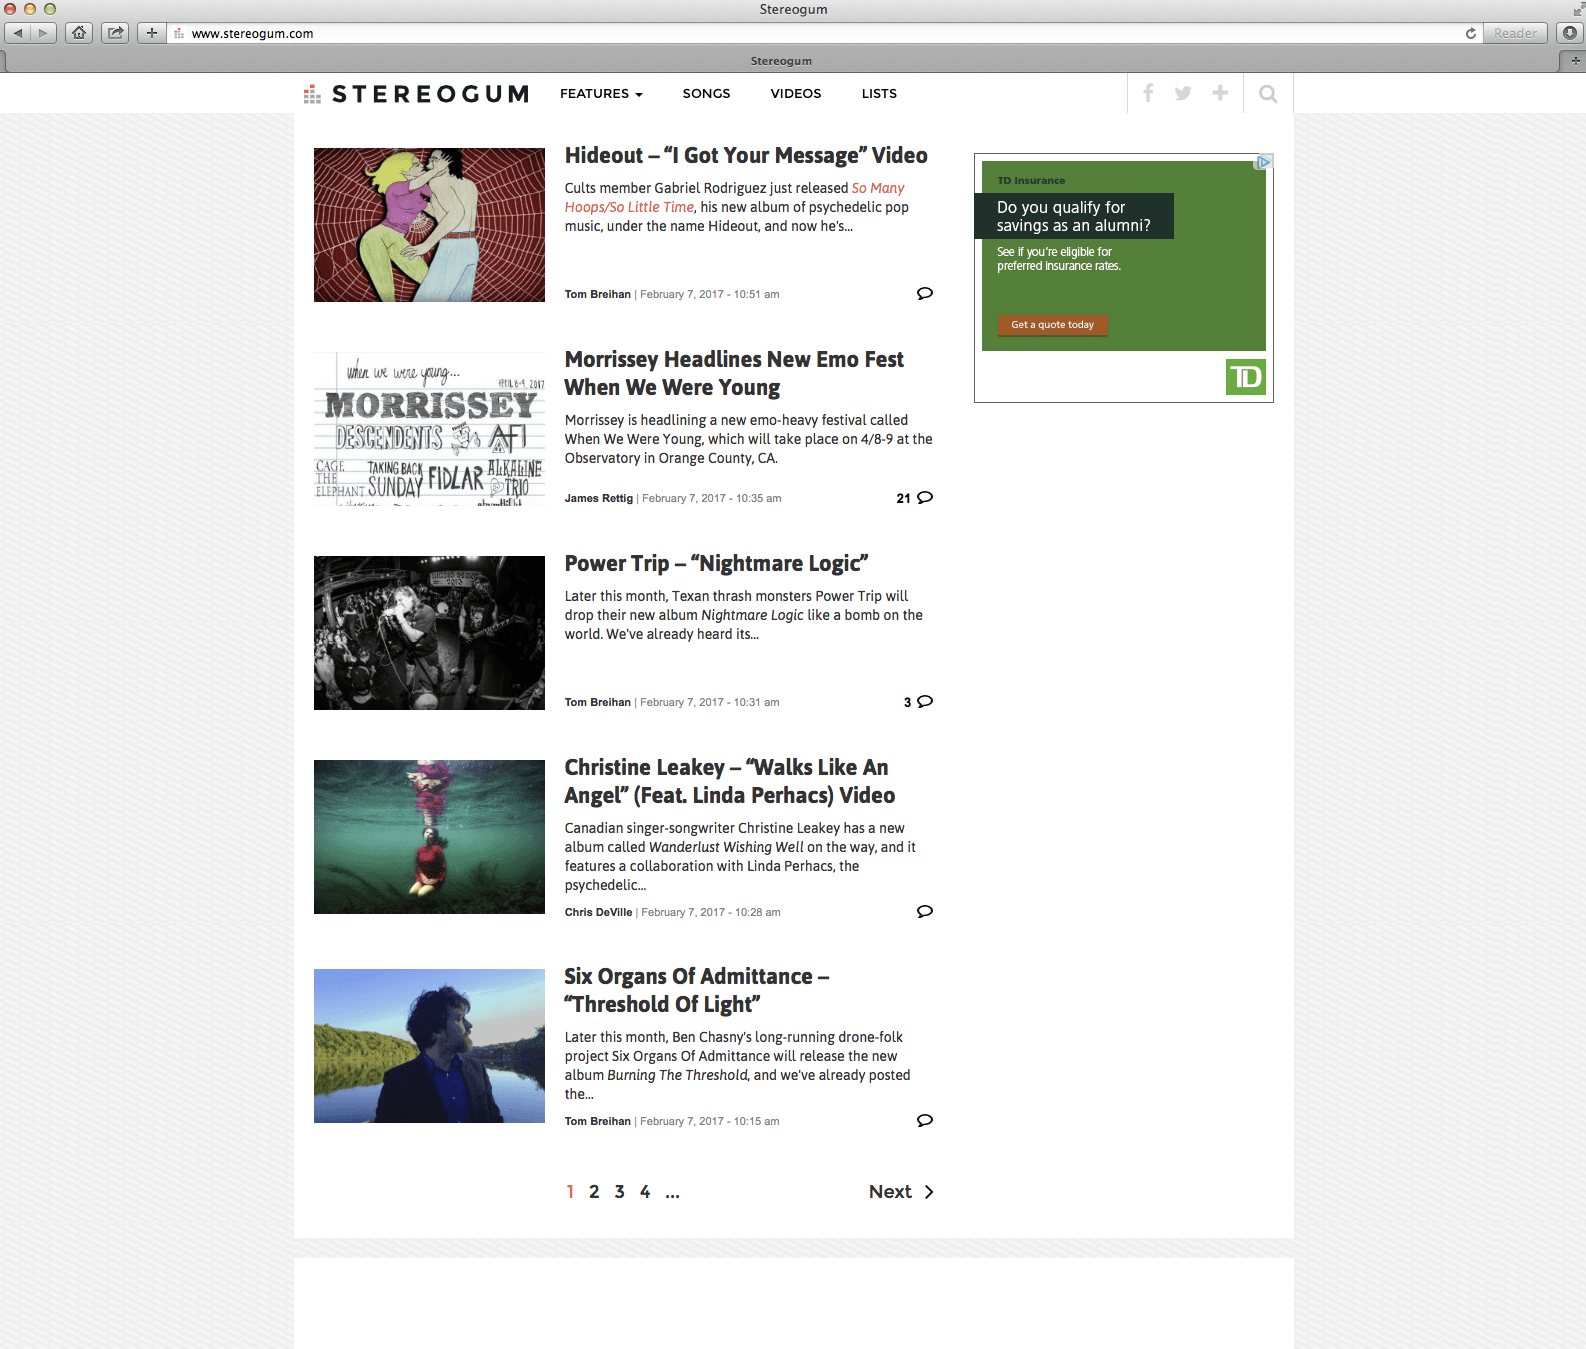Image resolution: width=1586 pixels, height=1349 pixels.
Task: Click author name James Rettig
Action: pyautogui.click(x=599, y=498)
